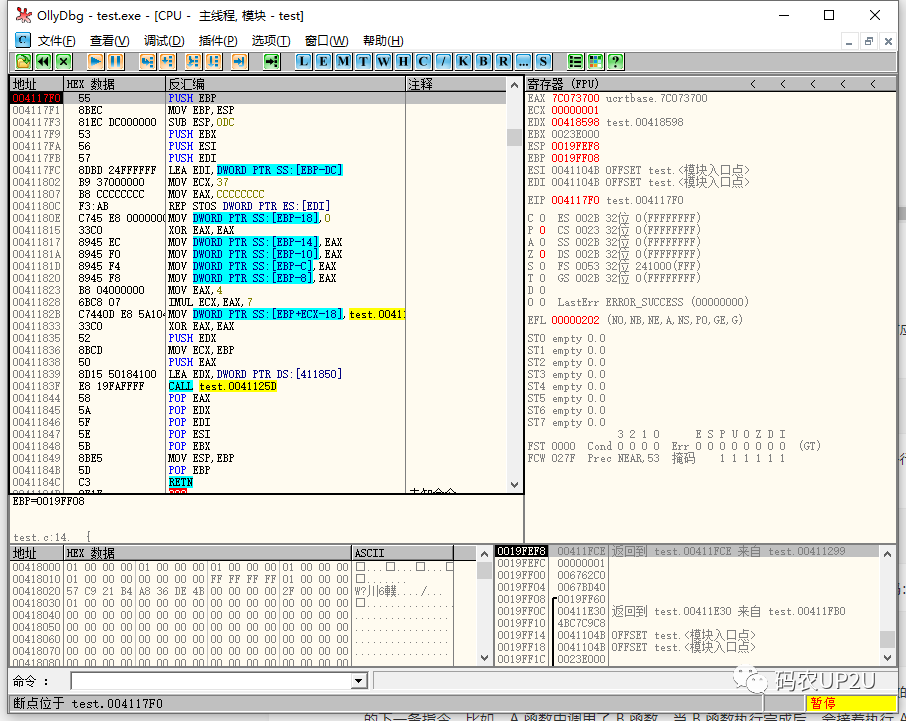Open Patches window with slash icon
The image size is (906, 721).
443,61
